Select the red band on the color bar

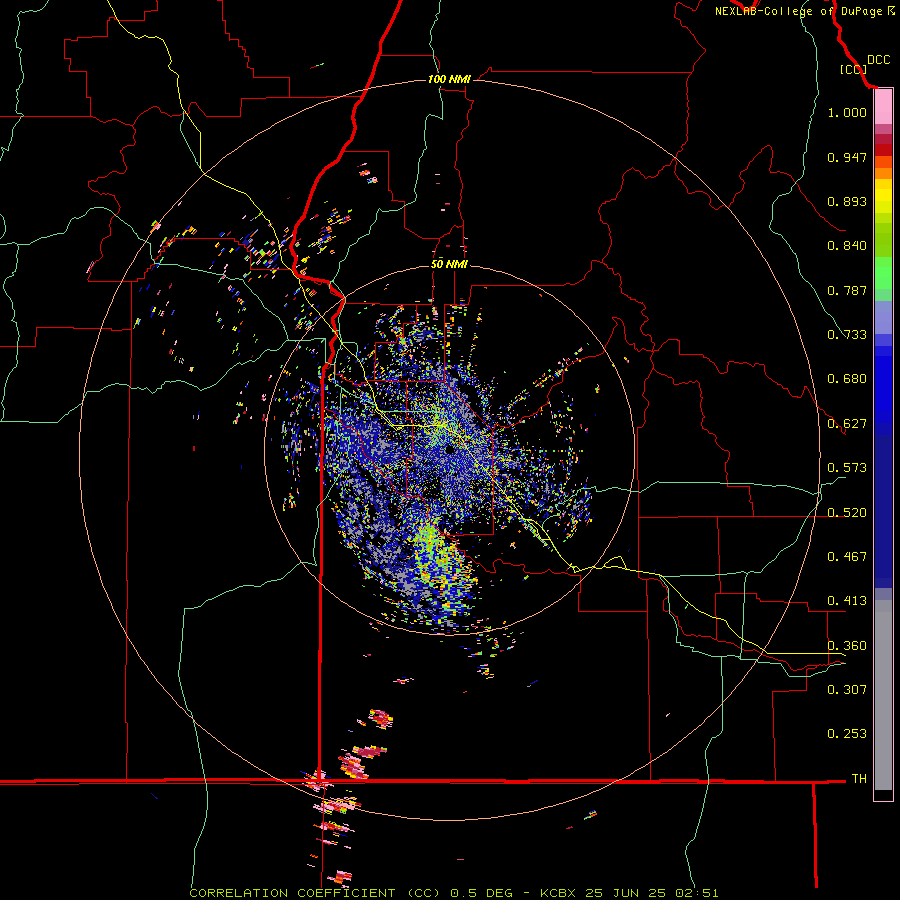click(883, 150)
